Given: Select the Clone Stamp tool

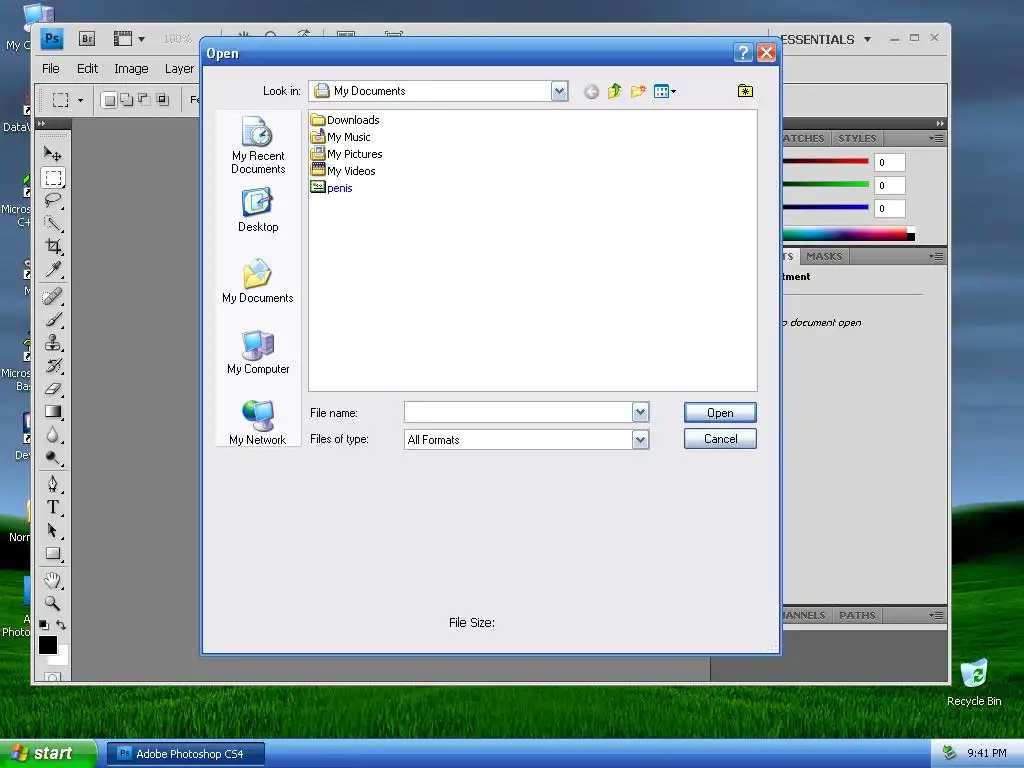Looking at the screenshot, I should (x=52, y=342).
